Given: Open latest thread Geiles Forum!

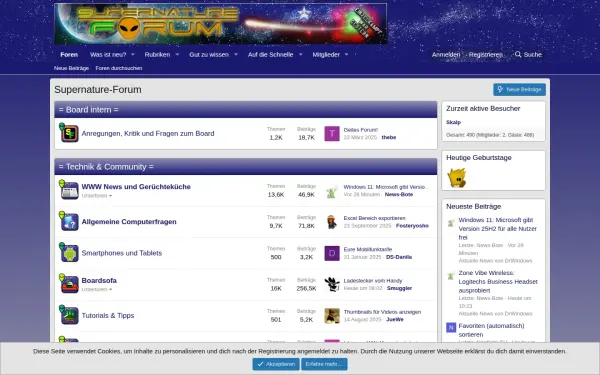Looking at the screenshot, I should coord(360,130).
